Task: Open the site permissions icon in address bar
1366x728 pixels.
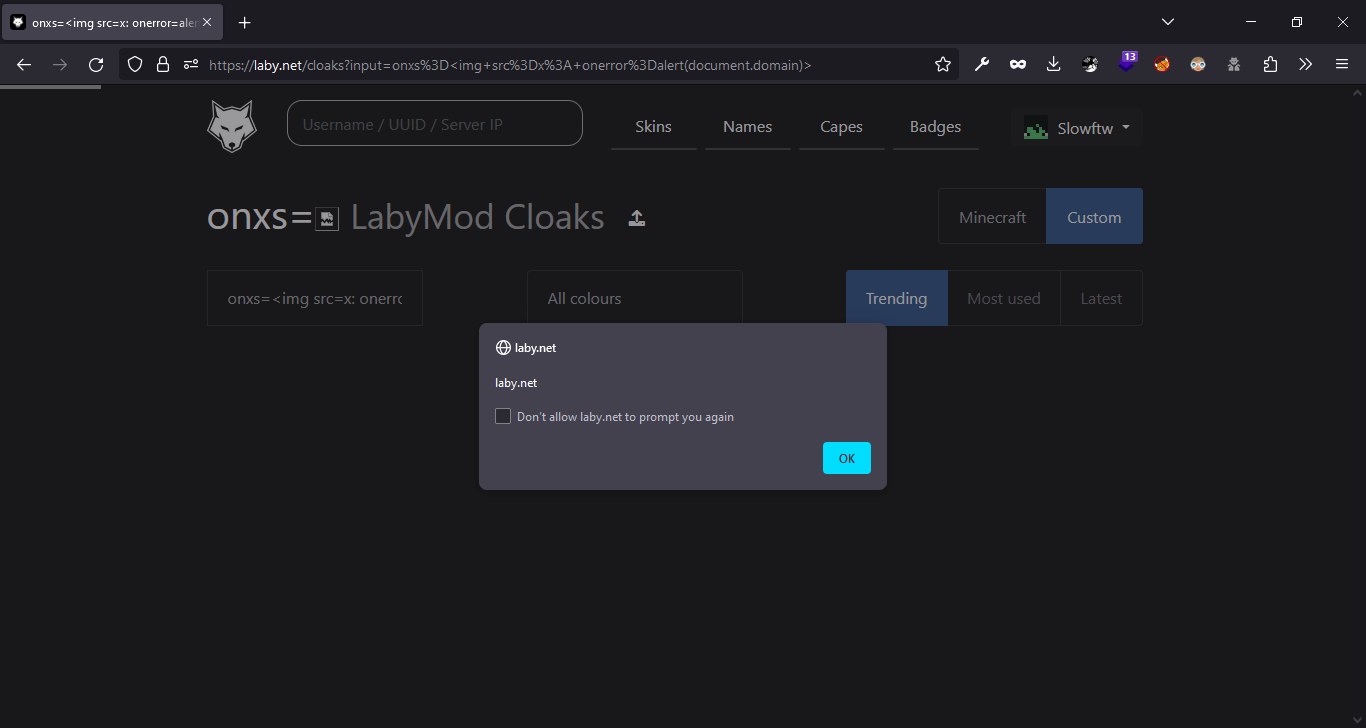Action: (190, 64)
